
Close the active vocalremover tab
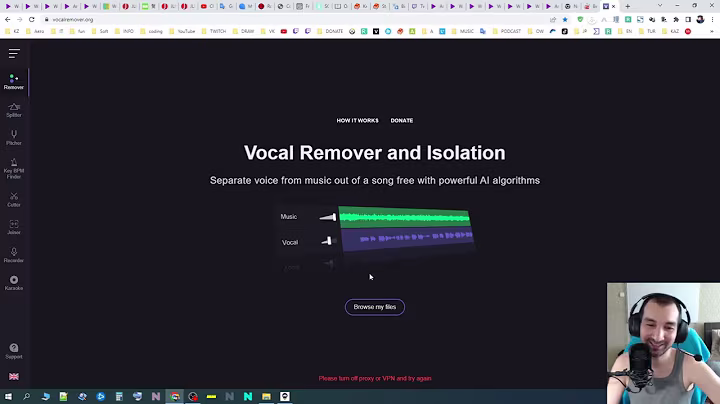tap(613, 6)
